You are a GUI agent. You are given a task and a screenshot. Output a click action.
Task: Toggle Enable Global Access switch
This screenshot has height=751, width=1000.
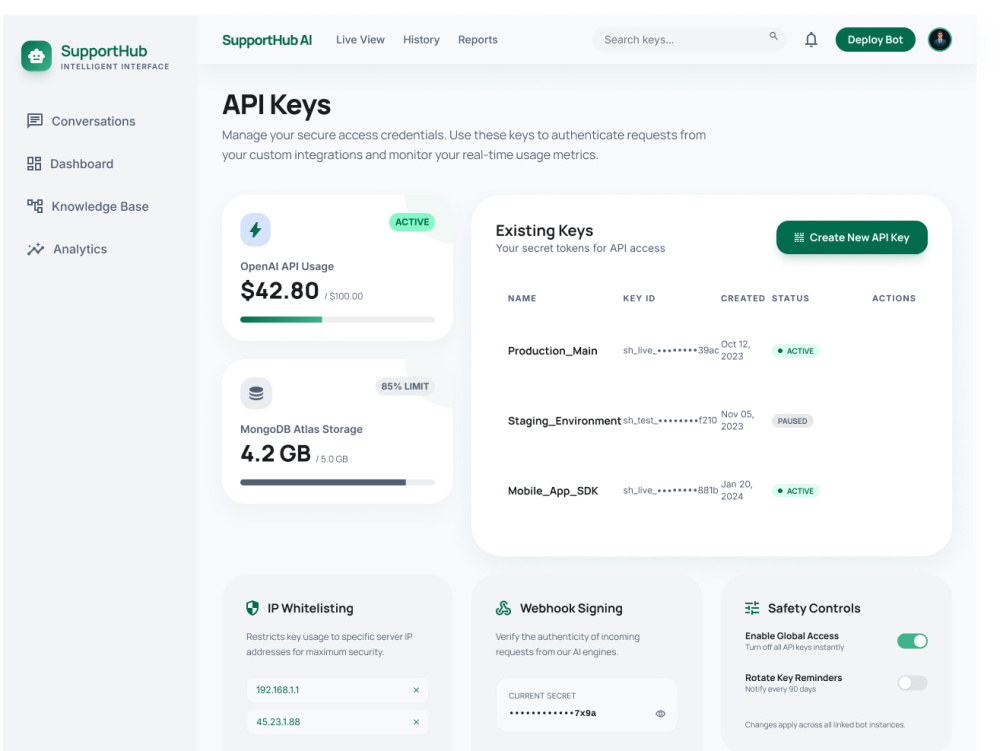coord(912,641)
